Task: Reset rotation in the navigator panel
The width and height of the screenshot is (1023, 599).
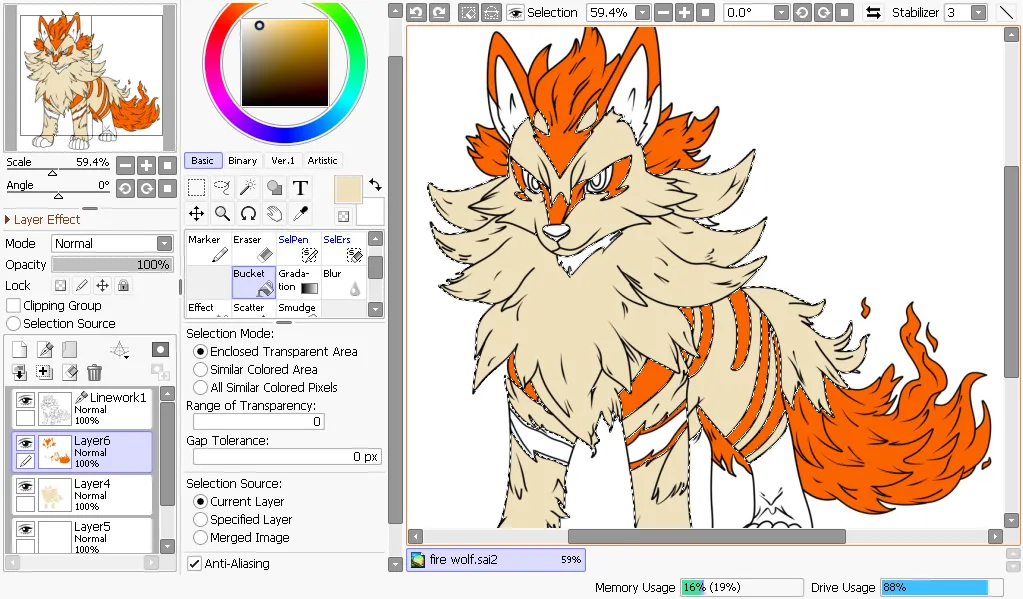Action: 168,189
